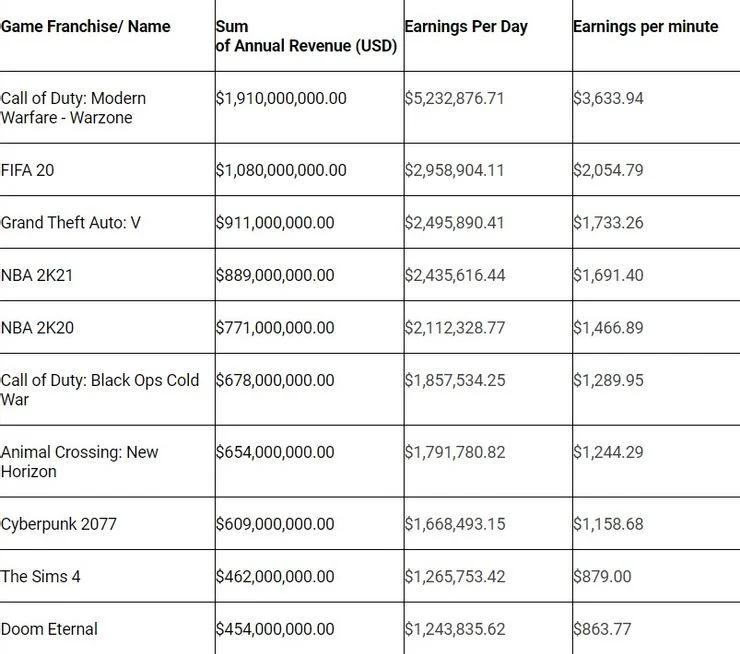740x654 pixels.
Task: Select Doom Eternal's $1,243,835.62 daily earnings
Action: 454,629
